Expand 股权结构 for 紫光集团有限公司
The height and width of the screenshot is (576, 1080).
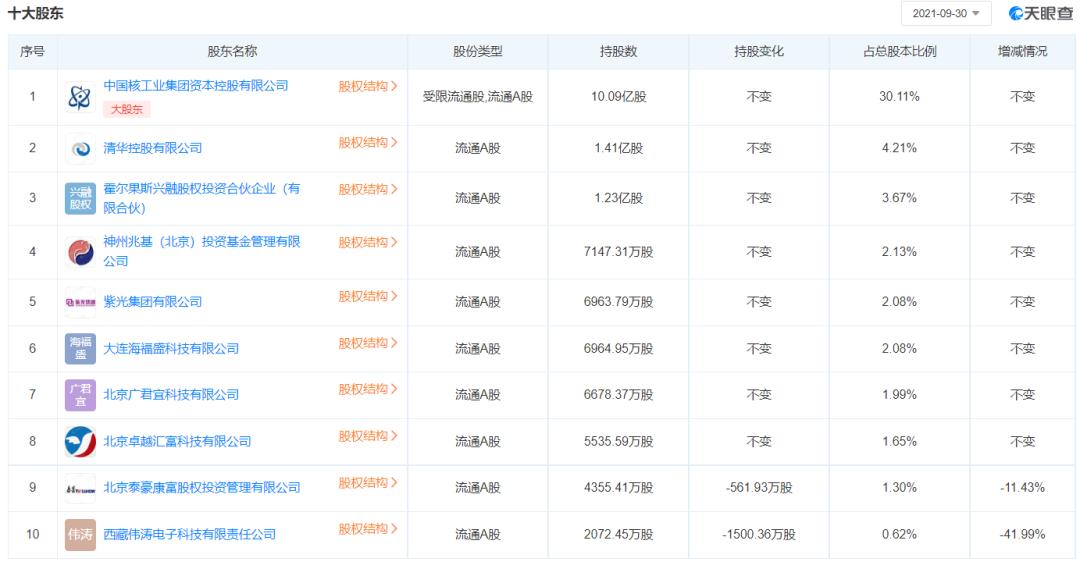click(368, 296)
